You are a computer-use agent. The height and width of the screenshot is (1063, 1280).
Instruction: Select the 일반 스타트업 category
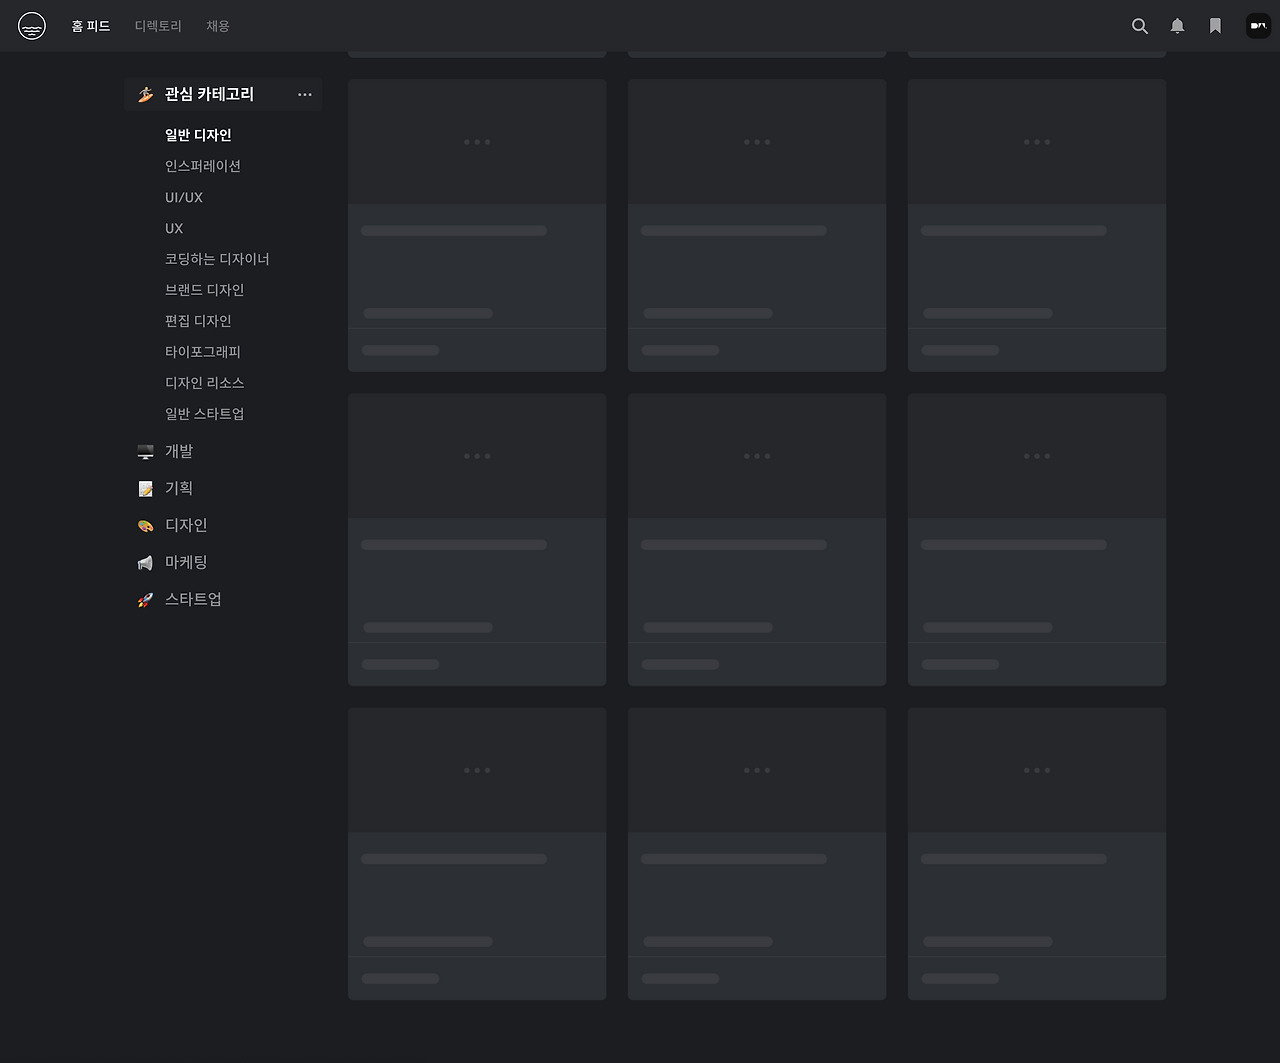click(x=204, y=414)
